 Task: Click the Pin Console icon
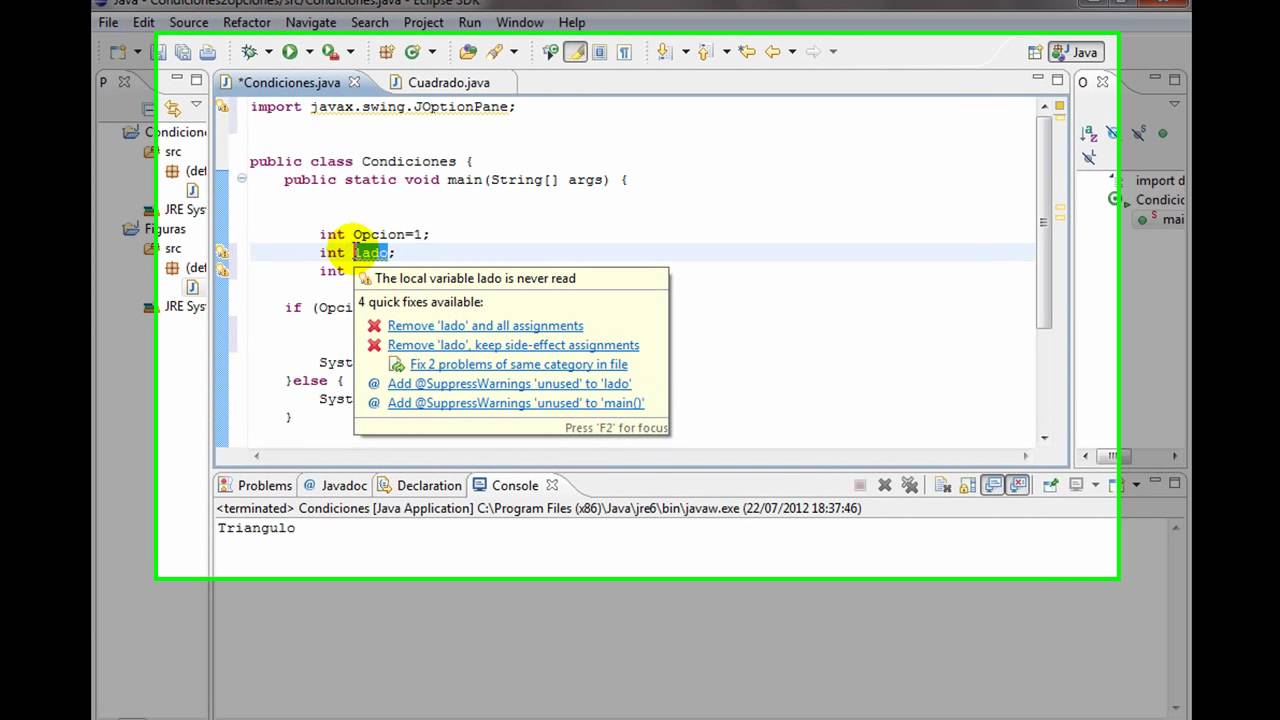click(1050, 485)
